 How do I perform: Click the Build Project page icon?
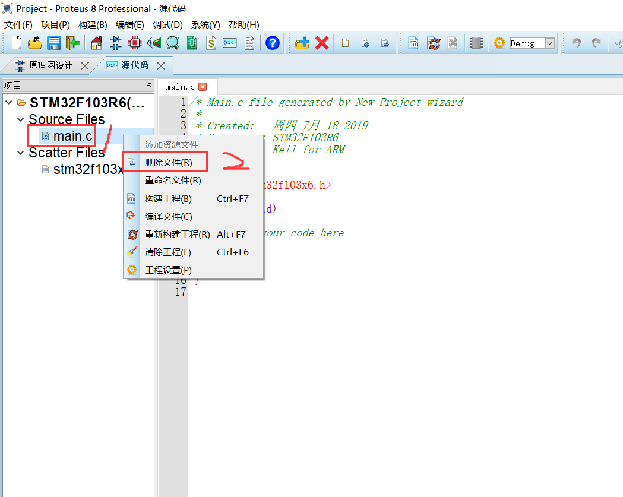[413, 43]
